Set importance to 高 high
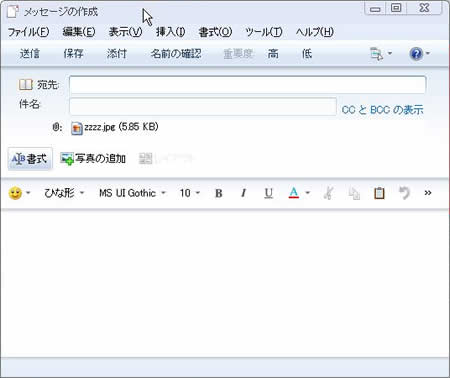 [x=273, y=53]
